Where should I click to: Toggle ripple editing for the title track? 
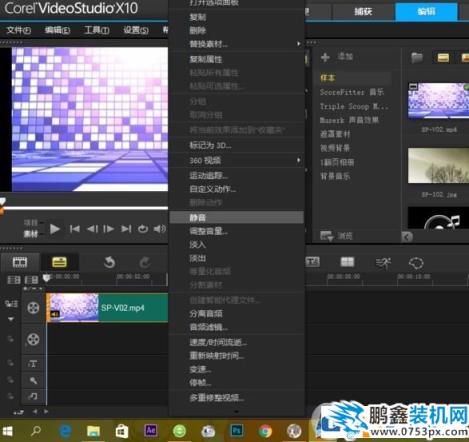(11, 363)
